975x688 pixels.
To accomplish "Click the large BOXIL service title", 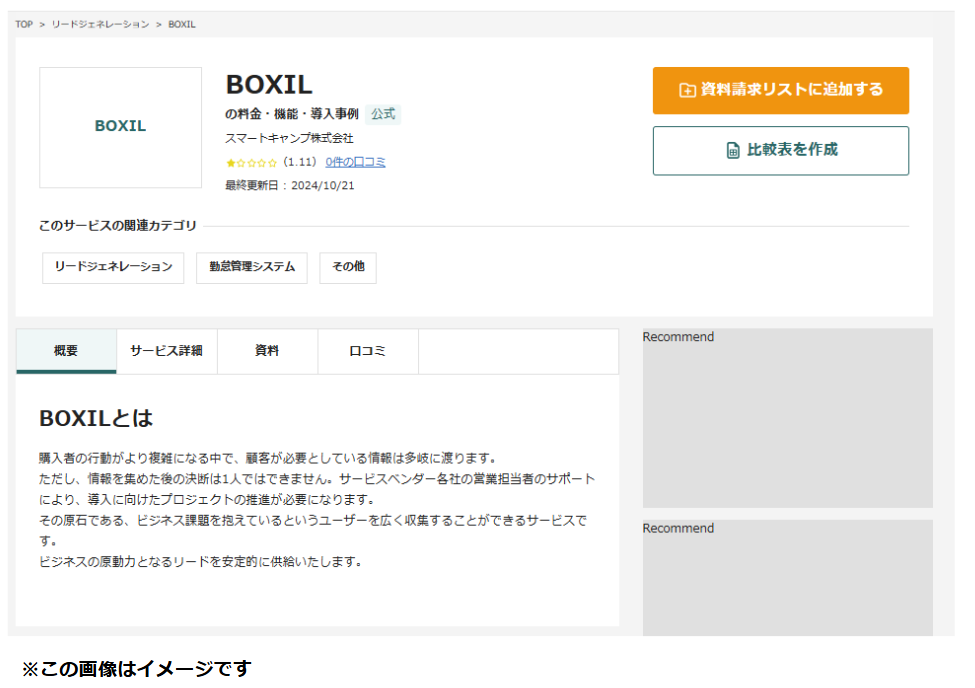I will click(269, 84).
